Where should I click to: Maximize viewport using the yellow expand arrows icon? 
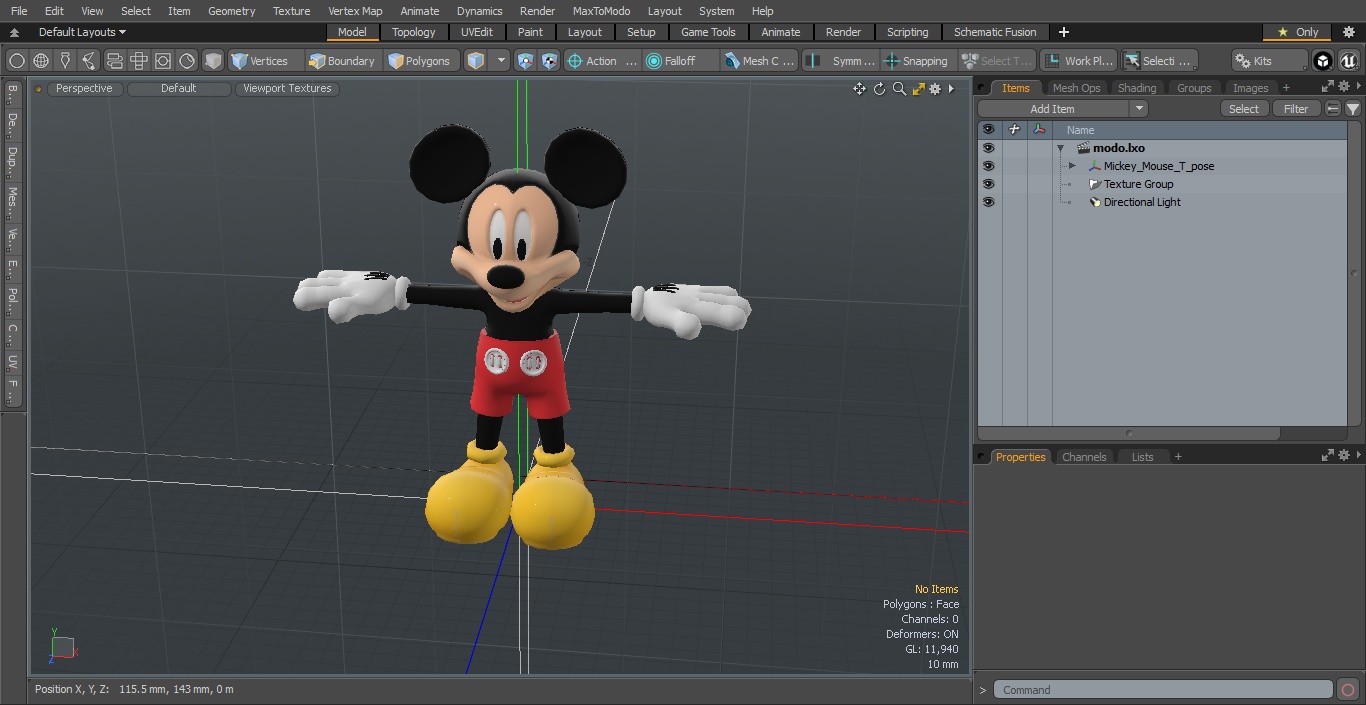918,89
